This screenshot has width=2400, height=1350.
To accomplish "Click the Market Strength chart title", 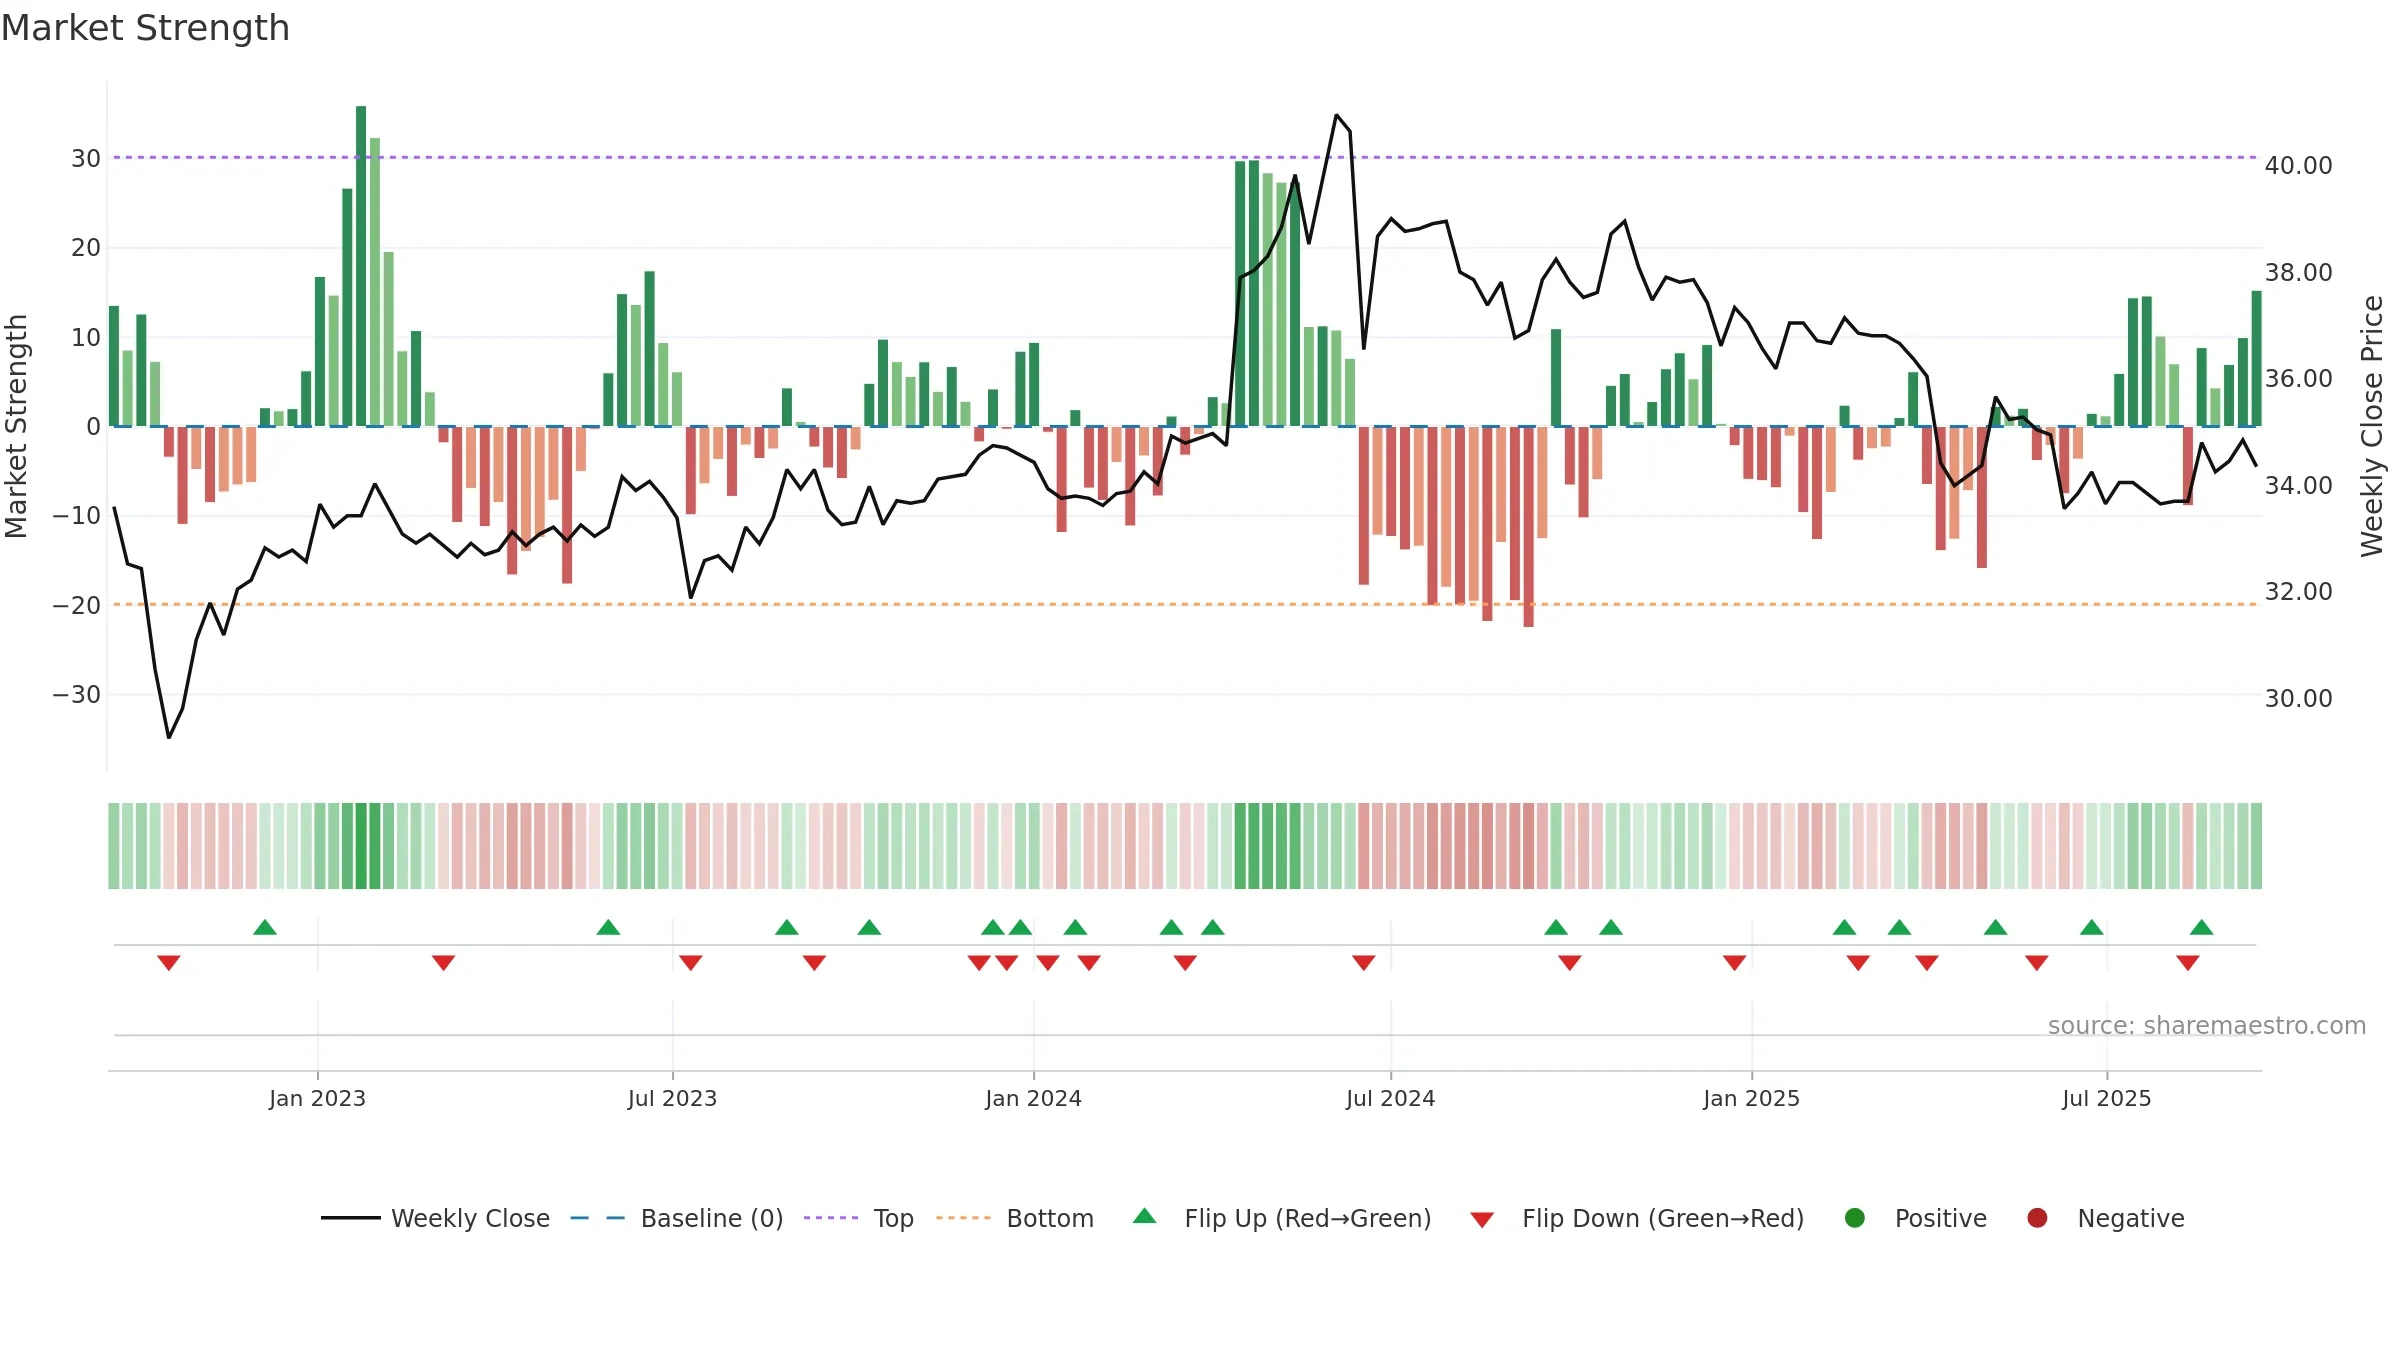I will click(x=145, y=28).
